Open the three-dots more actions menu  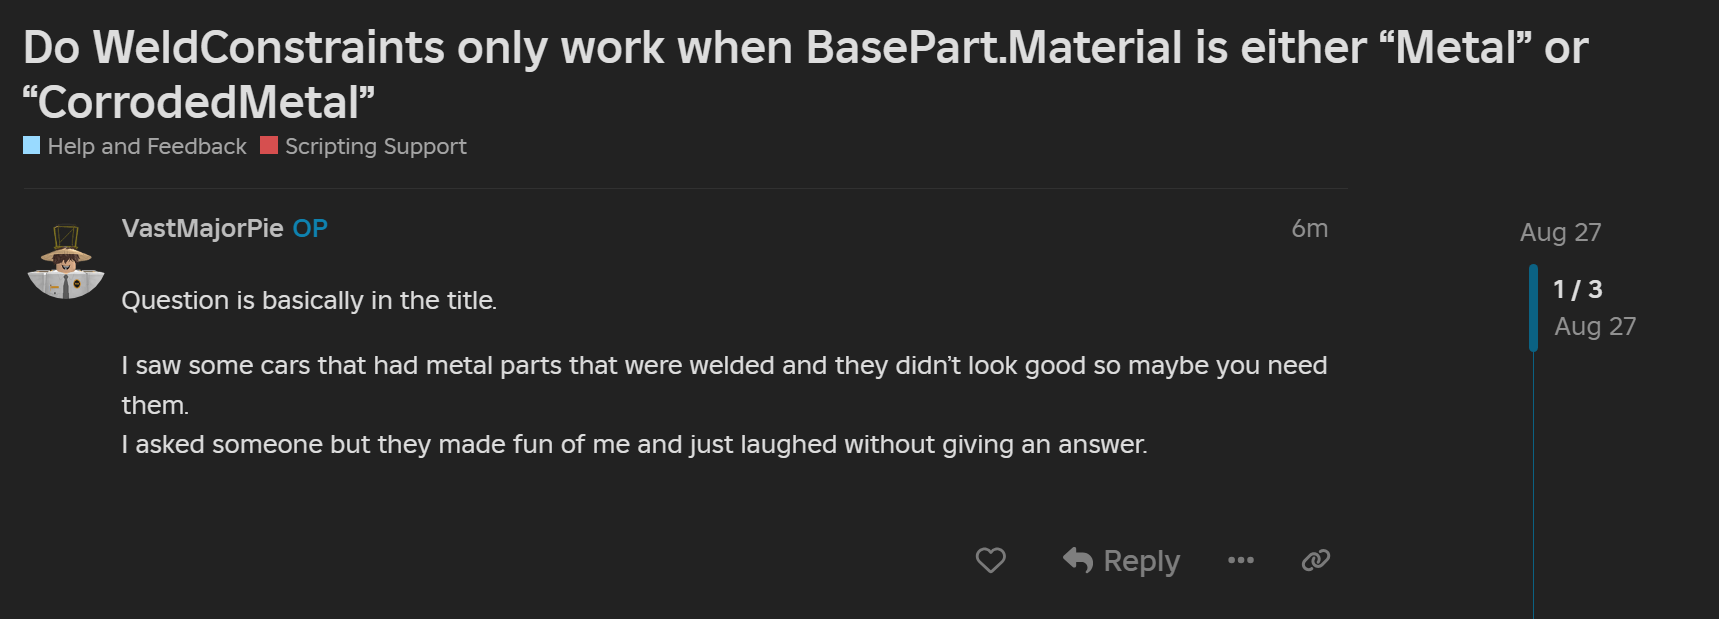[1241, 560]
